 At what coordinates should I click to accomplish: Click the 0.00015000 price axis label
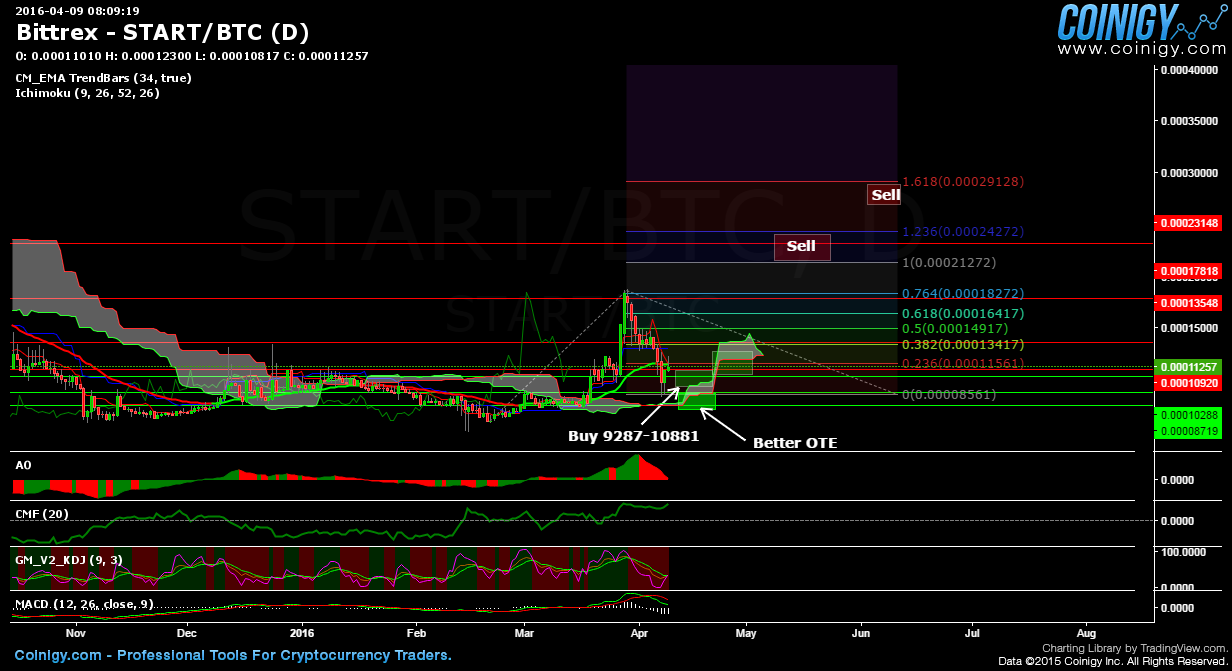click(1190, 328)
